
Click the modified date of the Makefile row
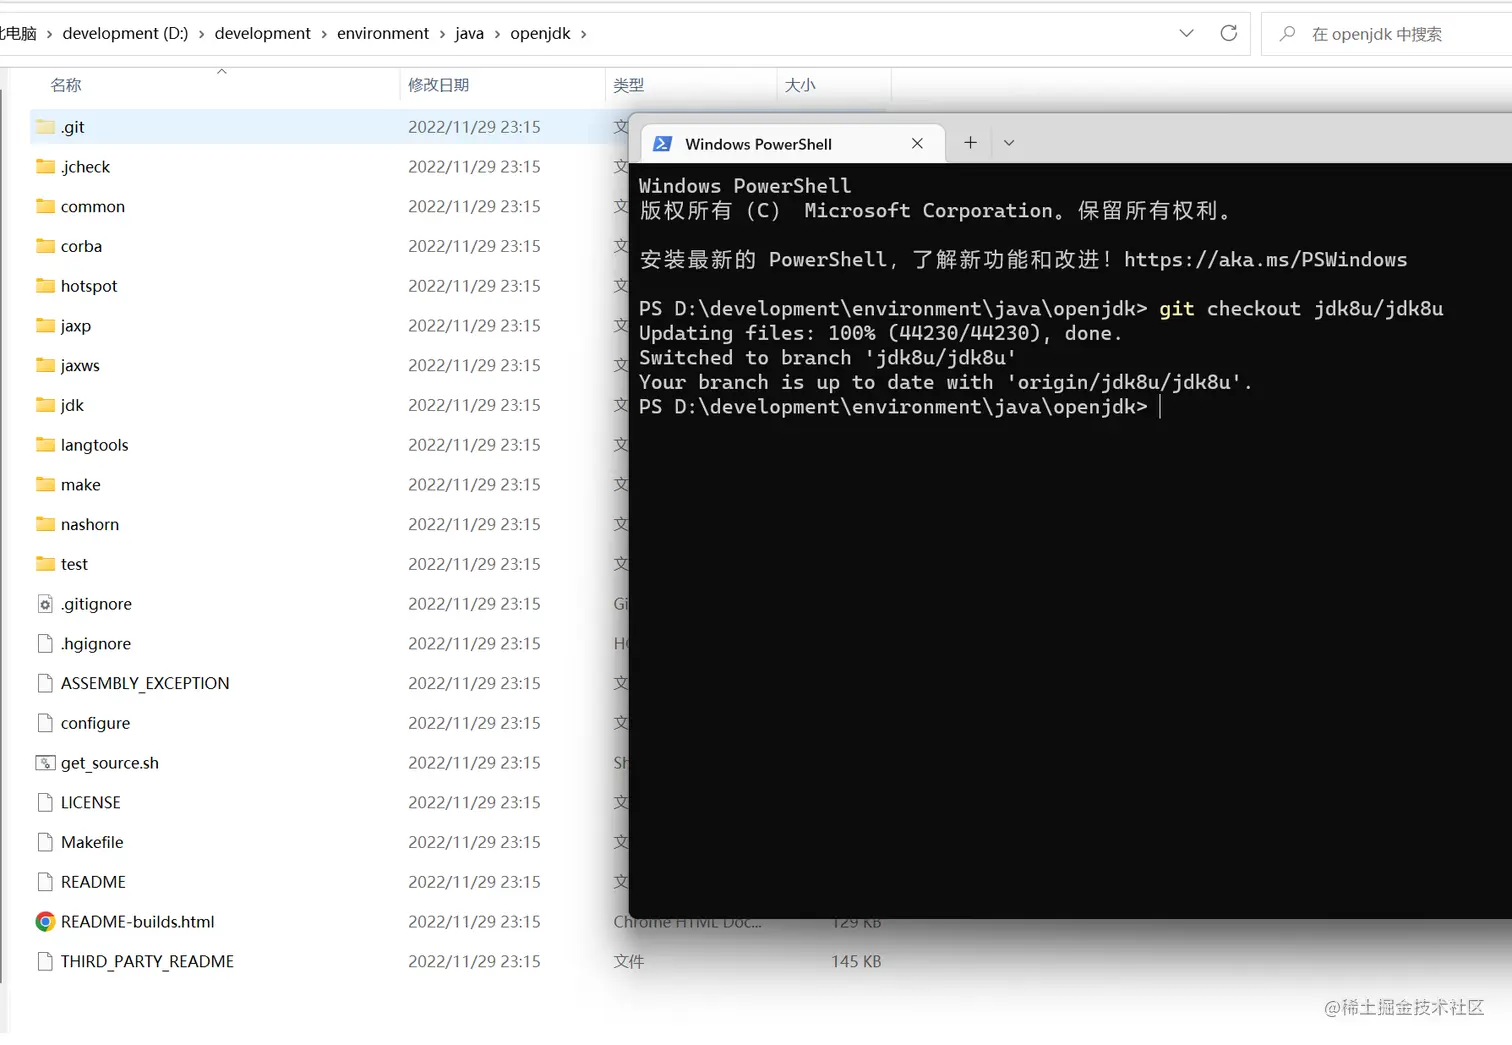474,842
